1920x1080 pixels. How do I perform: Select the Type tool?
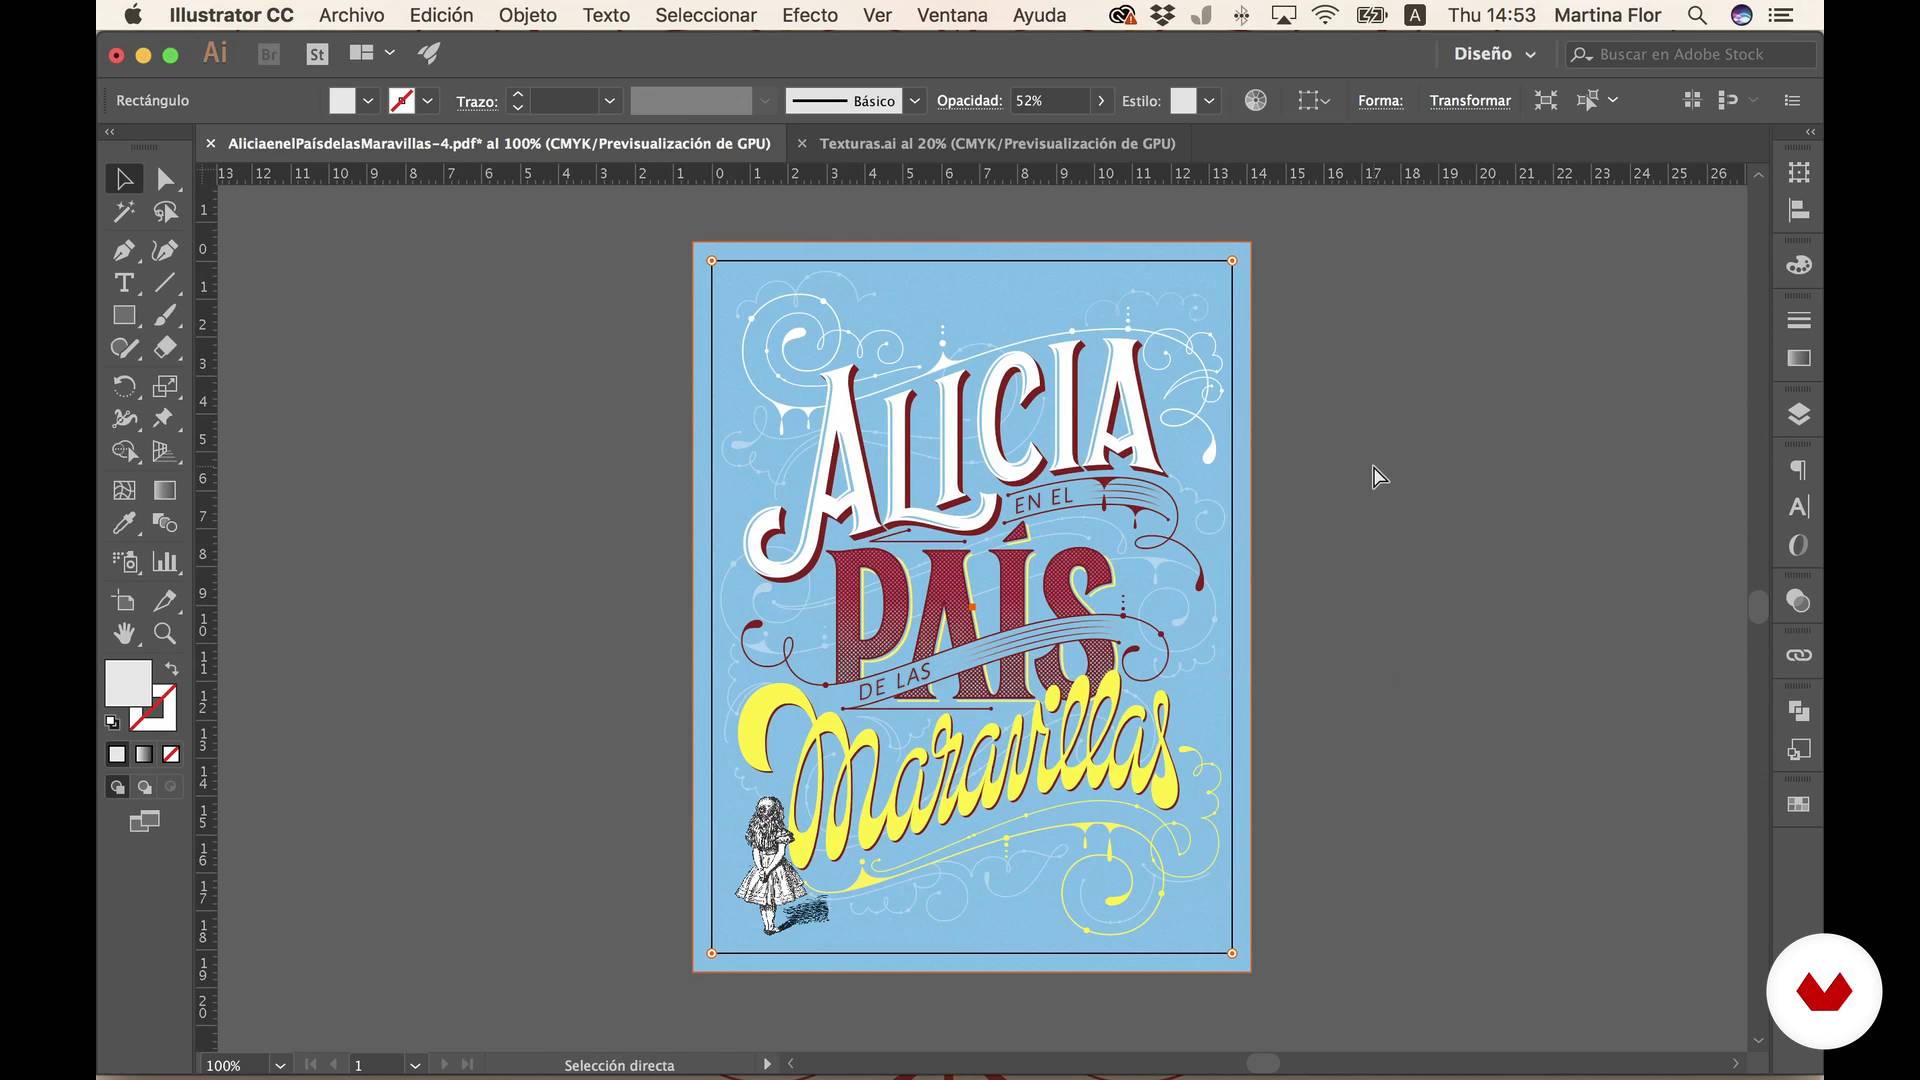(124, 283)
